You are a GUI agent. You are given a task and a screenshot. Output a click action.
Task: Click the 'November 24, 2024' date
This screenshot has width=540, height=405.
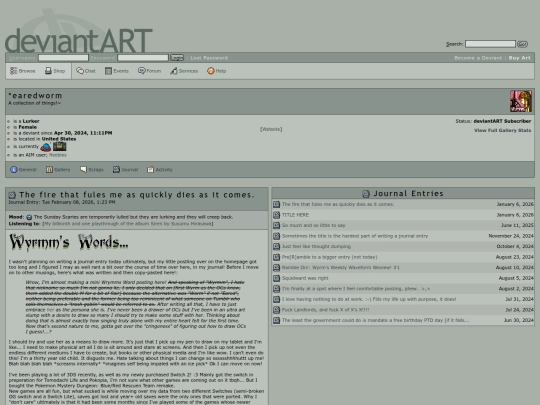(511, 236)
